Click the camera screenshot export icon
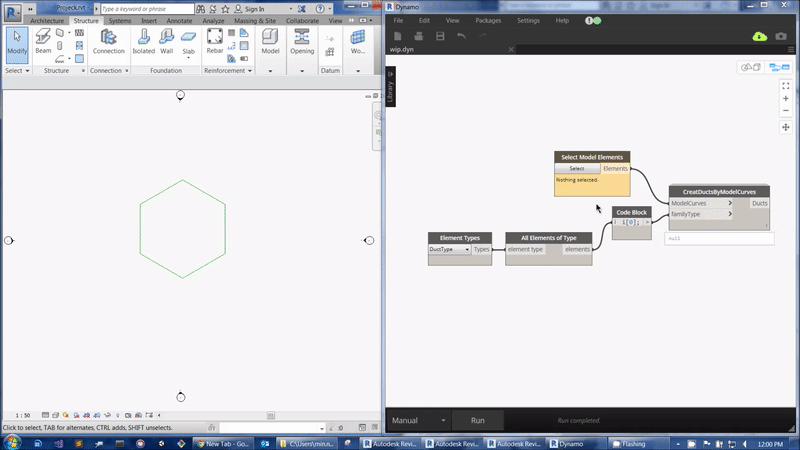The width and height of the screenshot is (800, 450). click(x=781, y=36)
